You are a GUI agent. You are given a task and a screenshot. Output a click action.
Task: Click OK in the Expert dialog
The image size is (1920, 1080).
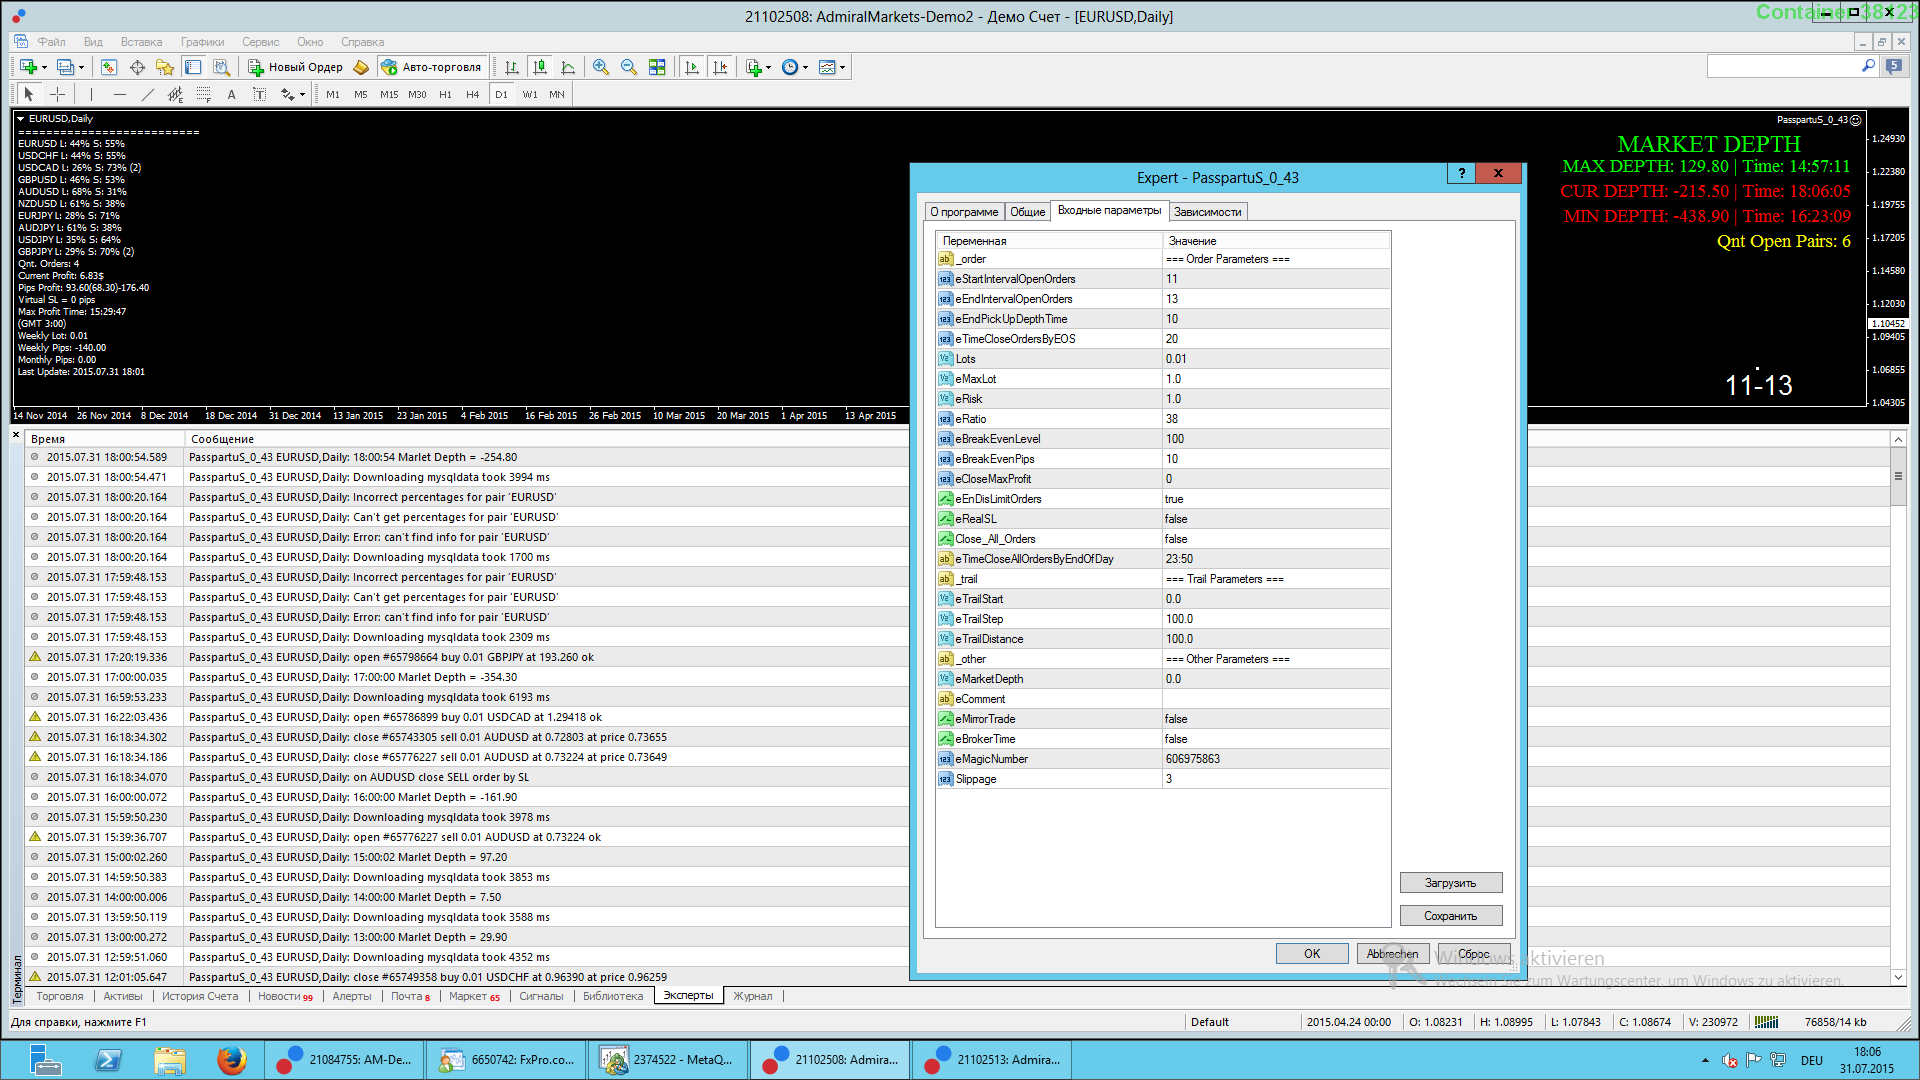1312,954
